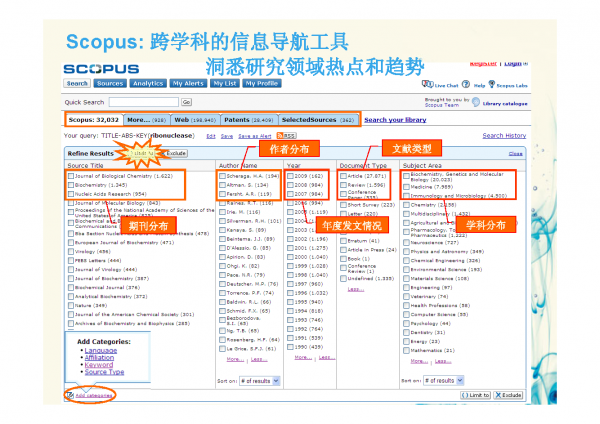Click the Search your library link
This screenshot has width=600, height=424.
point(395,120)
